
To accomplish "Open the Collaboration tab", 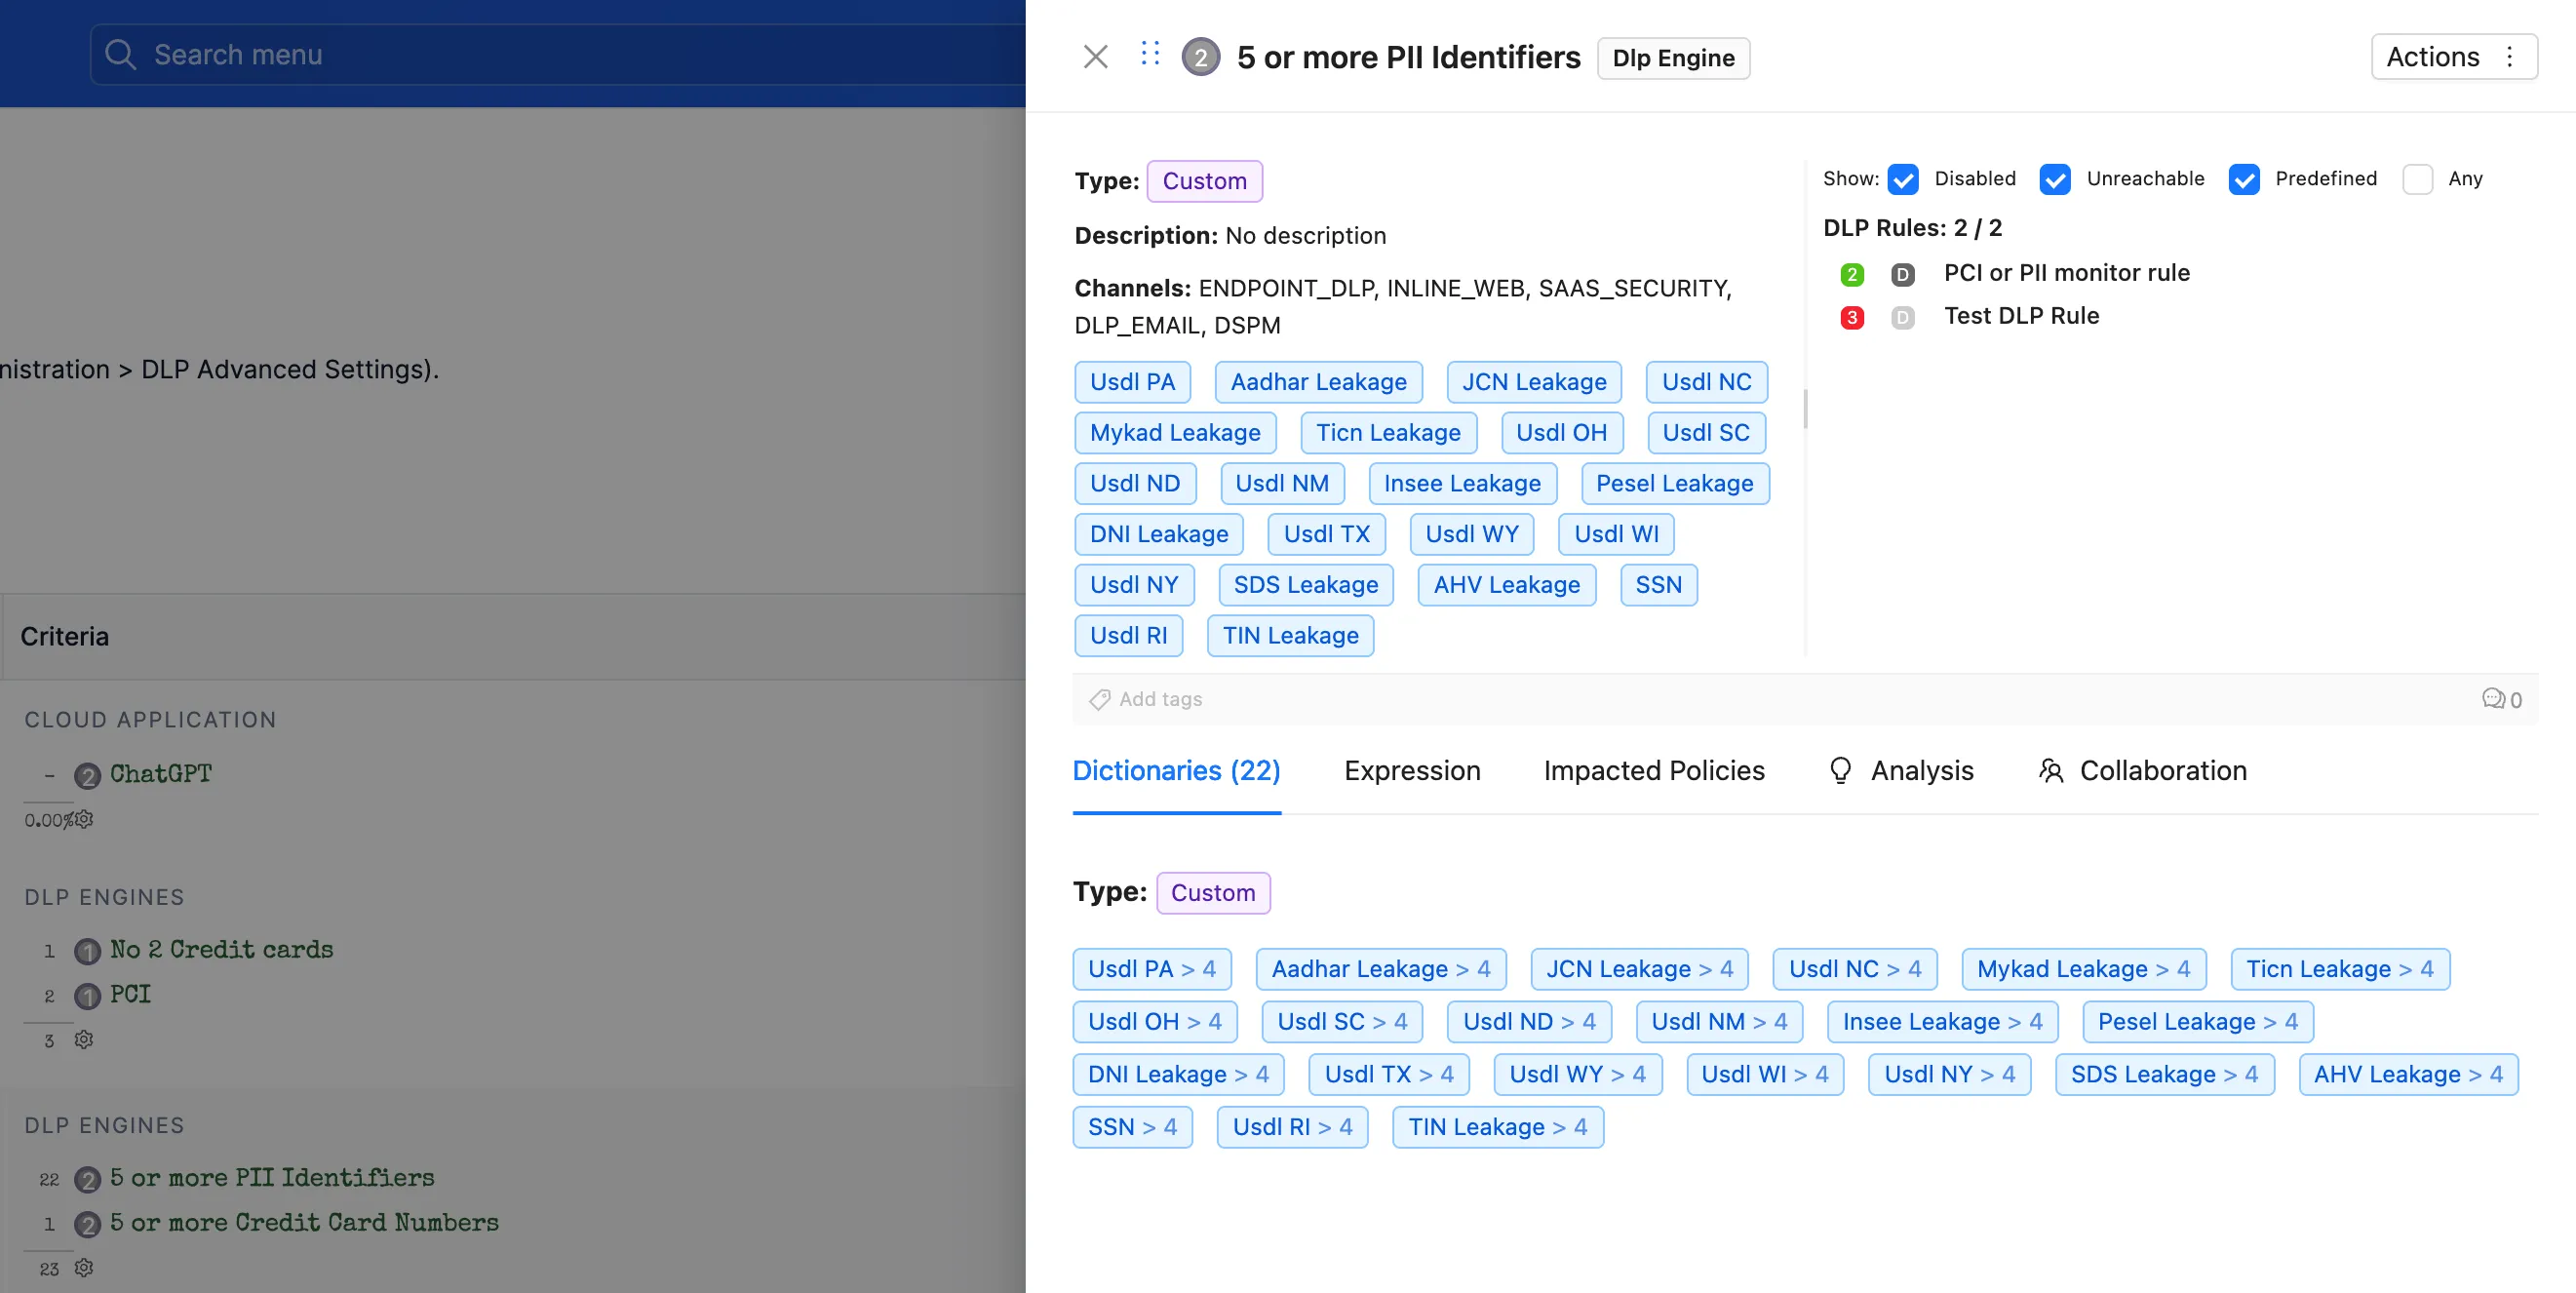I will (x=2142, y=771).
